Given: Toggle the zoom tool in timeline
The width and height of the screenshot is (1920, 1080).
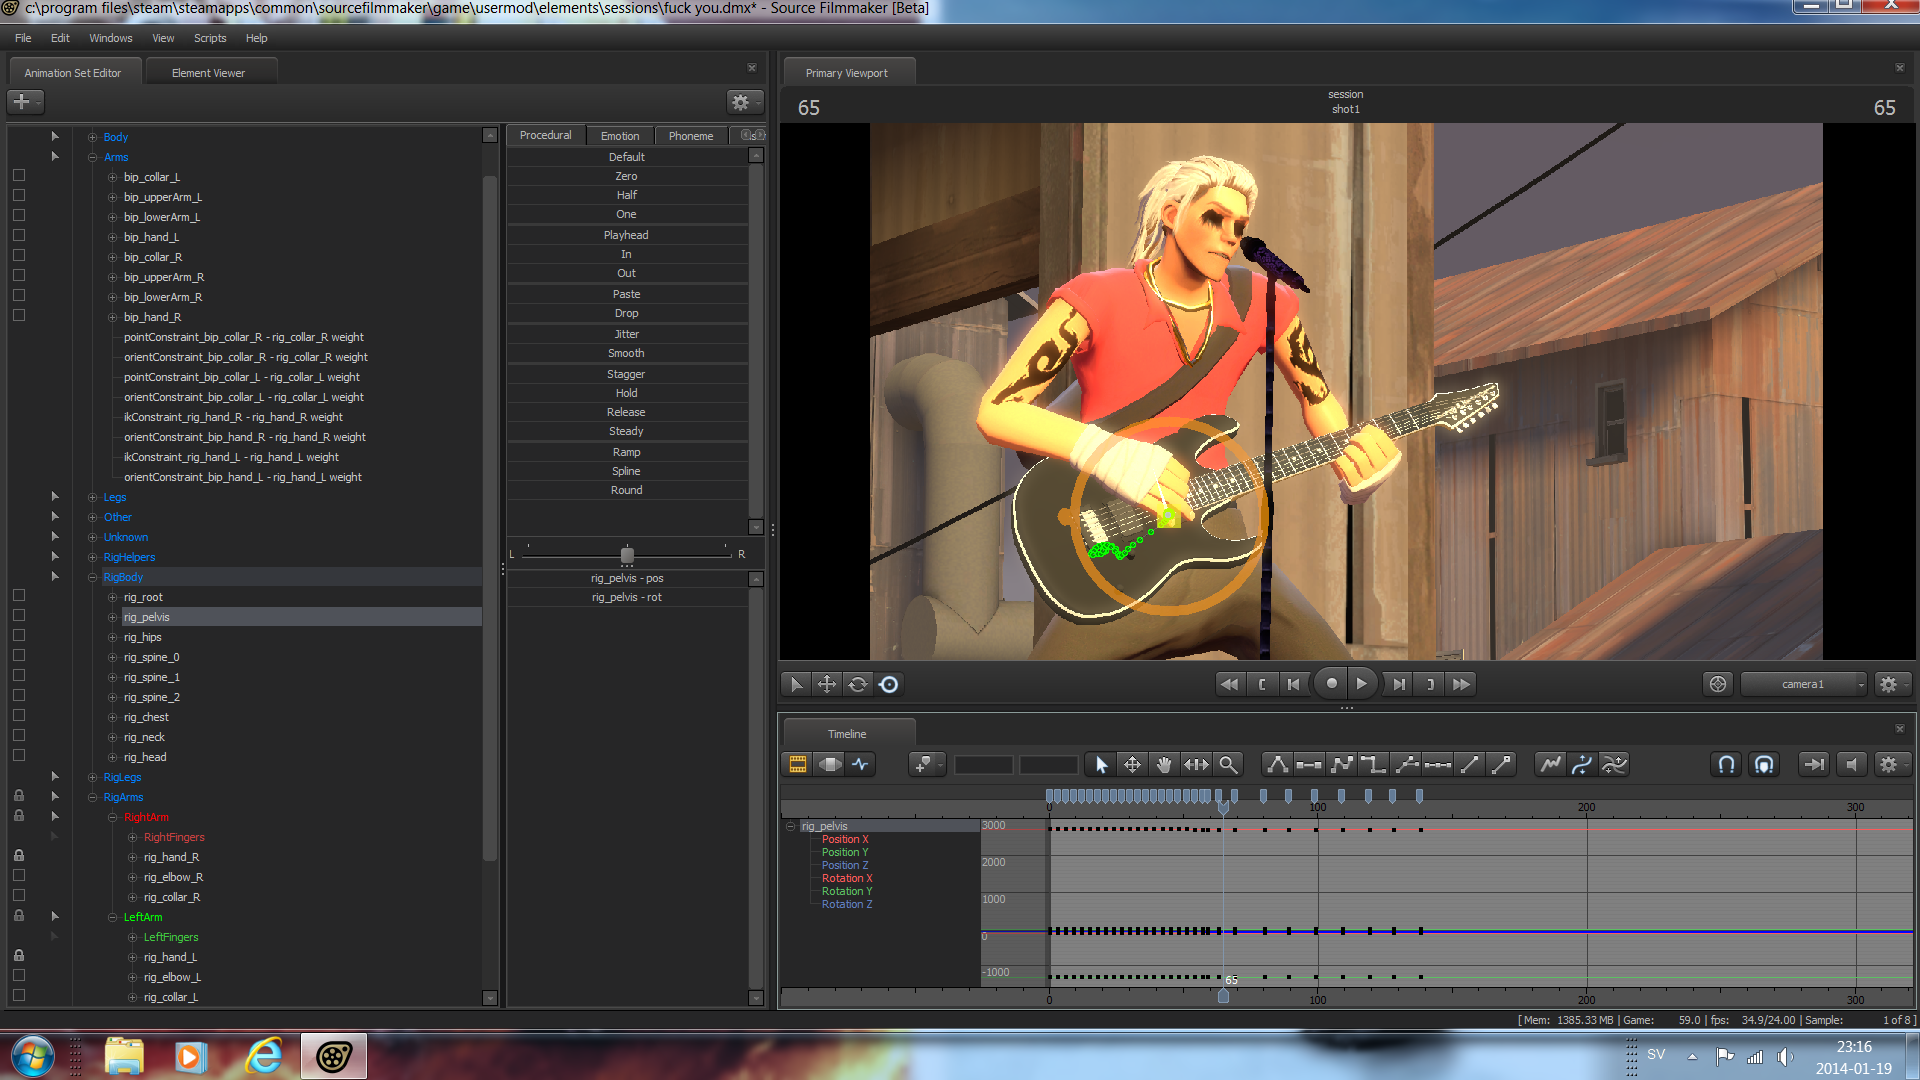Looking at the screenshot, I should coord(1228,764).
